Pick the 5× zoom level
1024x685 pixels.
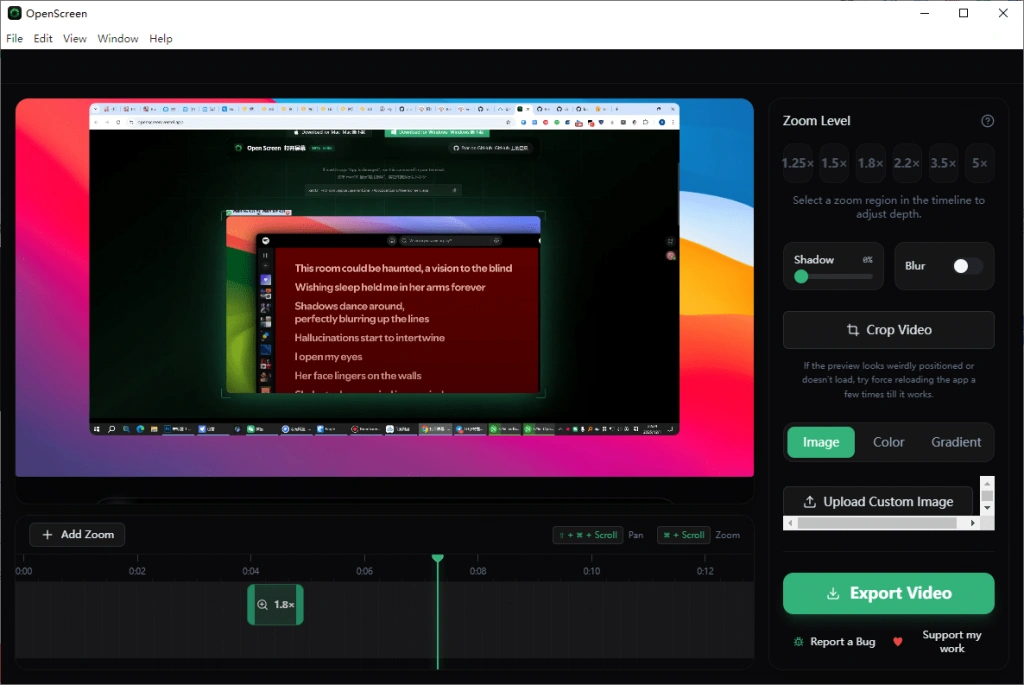[x=979, y=163]
